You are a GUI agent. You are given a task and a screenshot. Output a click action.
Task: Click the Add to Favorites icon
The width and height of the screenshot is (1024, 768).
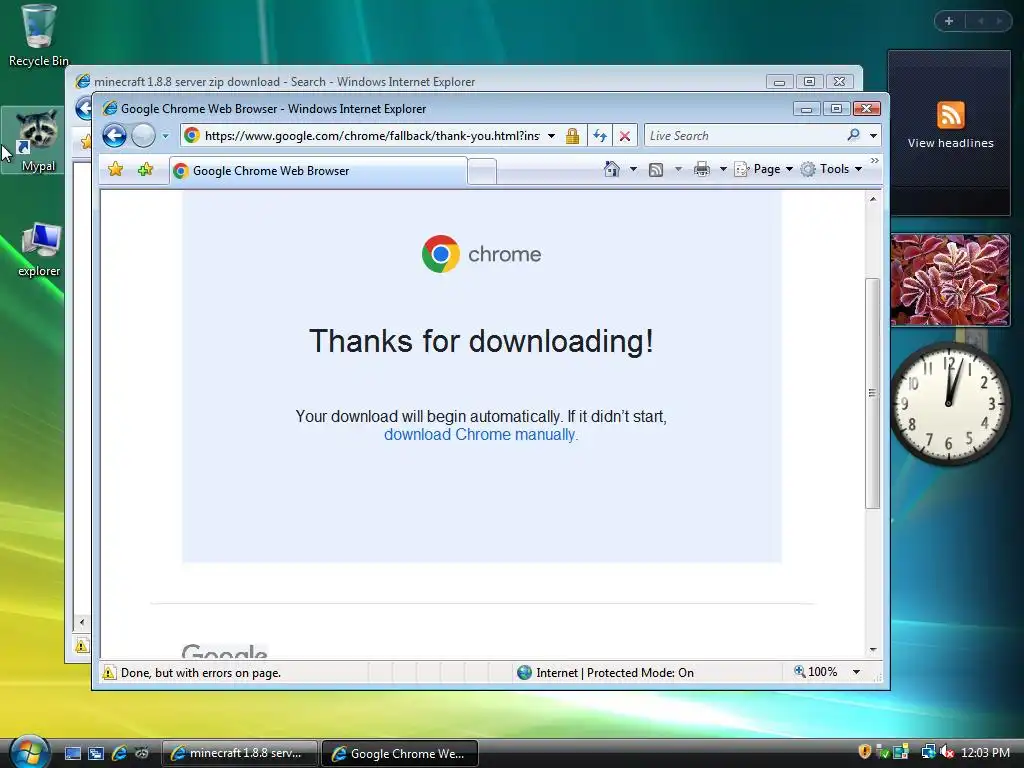pos(145,170)
